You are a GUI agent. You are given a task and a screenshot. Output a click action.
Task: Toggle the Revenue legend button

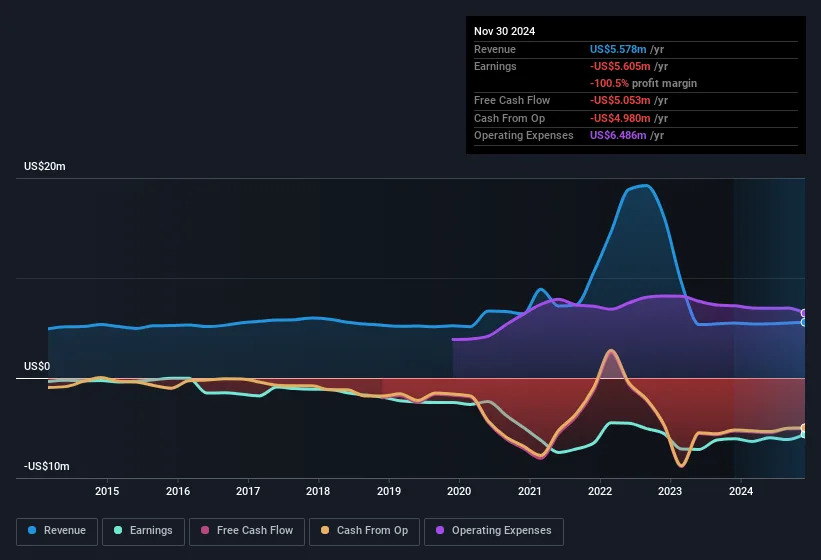coord(57,531)
